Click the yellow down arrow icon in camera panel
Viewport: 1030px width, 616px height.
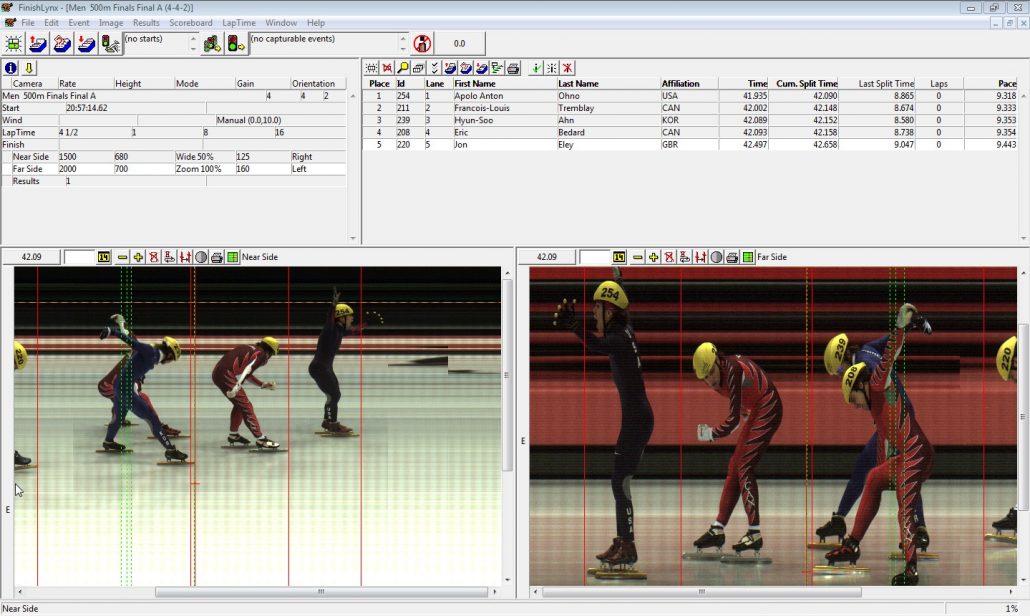[x=29, y=68]
